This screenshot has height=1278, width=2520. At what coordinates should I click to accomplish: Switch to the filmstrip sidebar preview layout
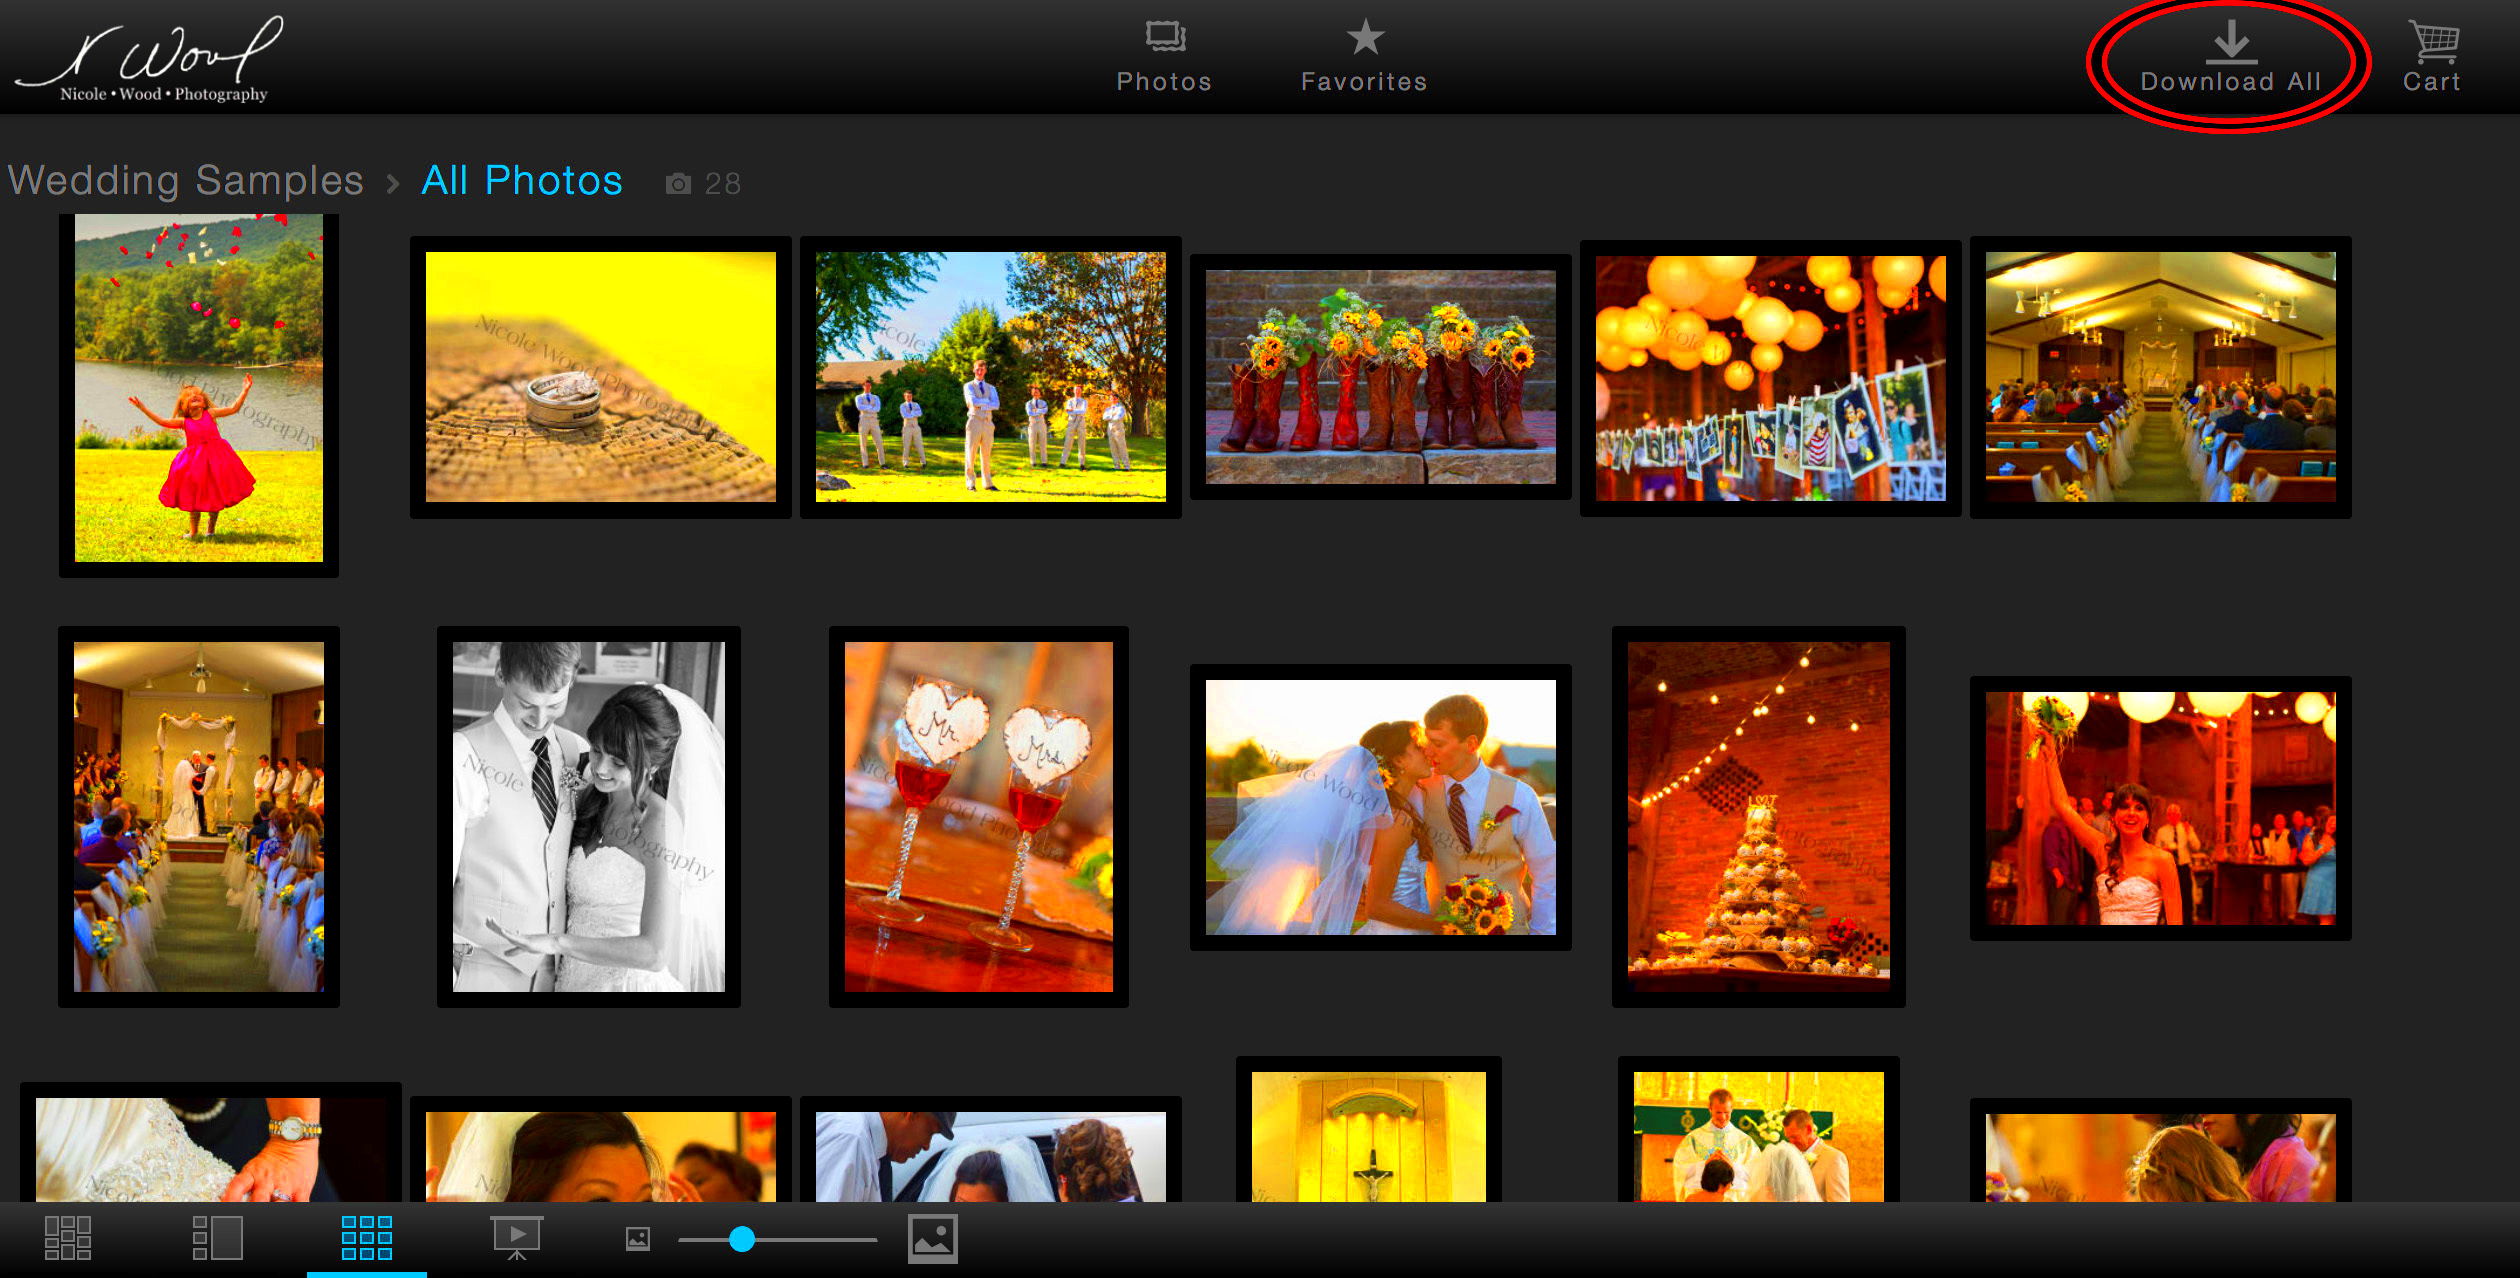tap(217, 1238)
